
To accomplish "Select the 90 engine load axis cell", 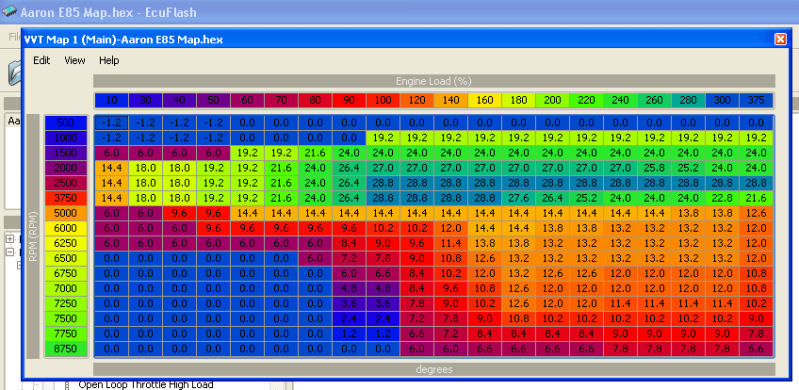I will coord(349,100).
